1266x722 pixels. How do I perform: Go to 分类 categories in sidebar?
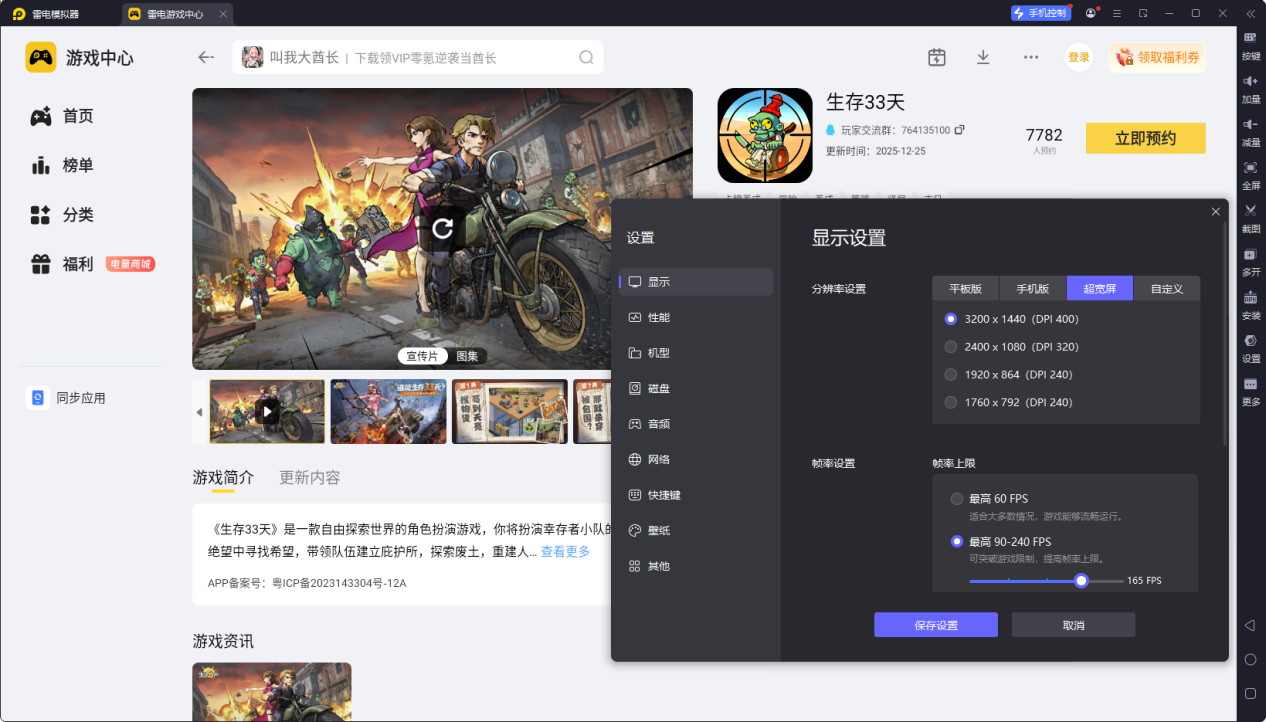[x=62, y=214]
